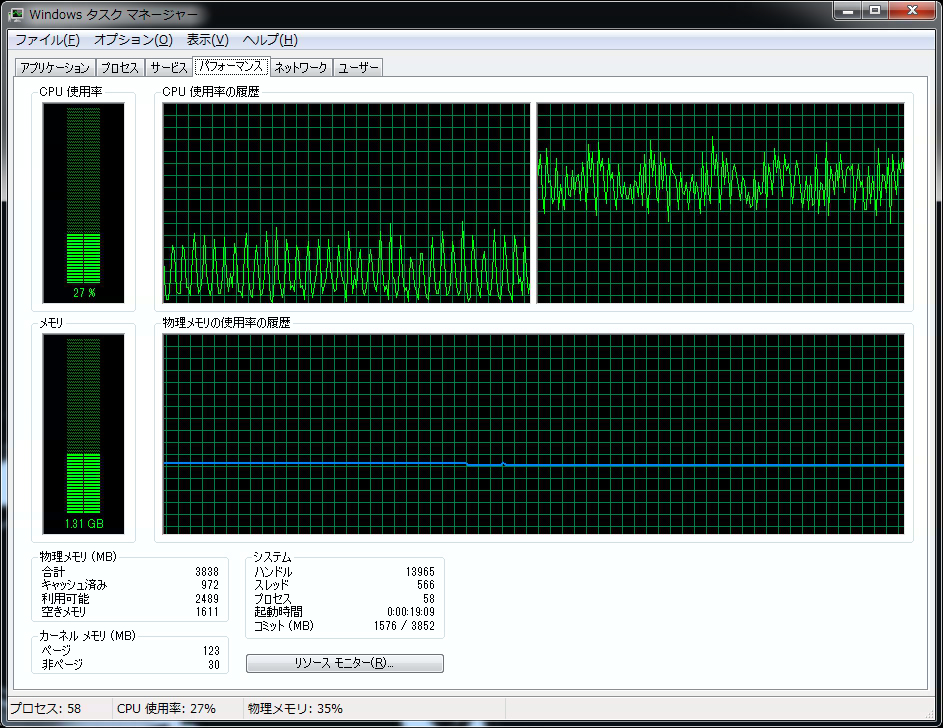Click the 利用可能 value 2489
The image size is (943, 728).
(x=207, y=599)
